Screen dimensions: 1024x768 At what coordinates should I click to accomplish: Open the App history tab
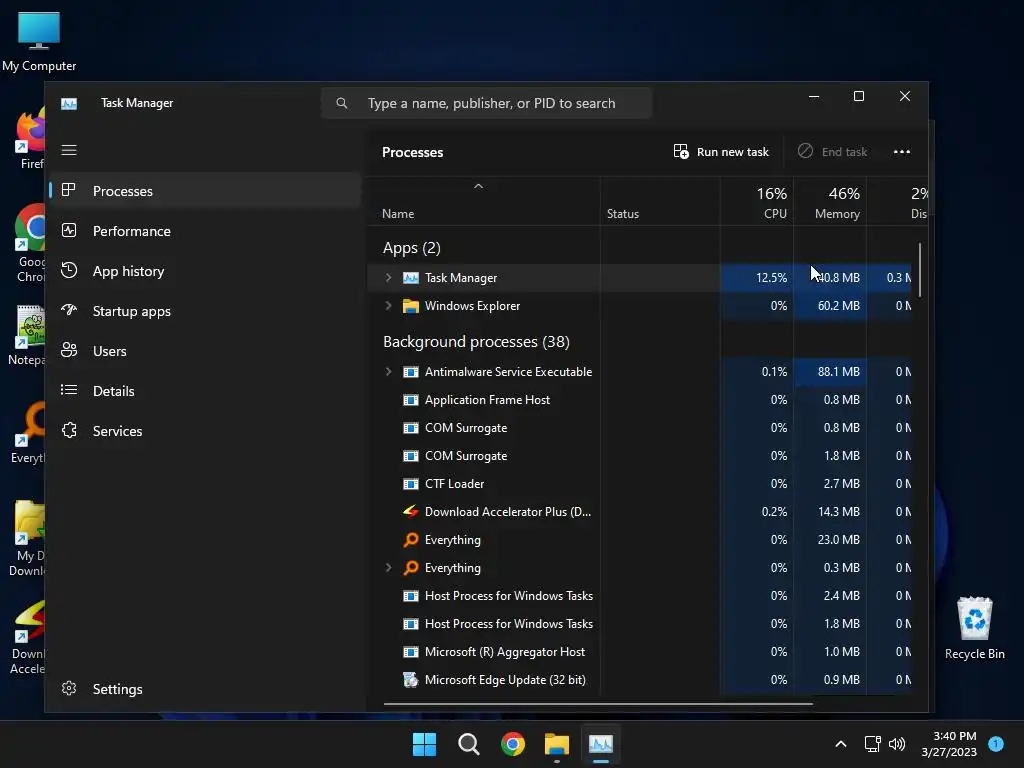pos(205,271)
